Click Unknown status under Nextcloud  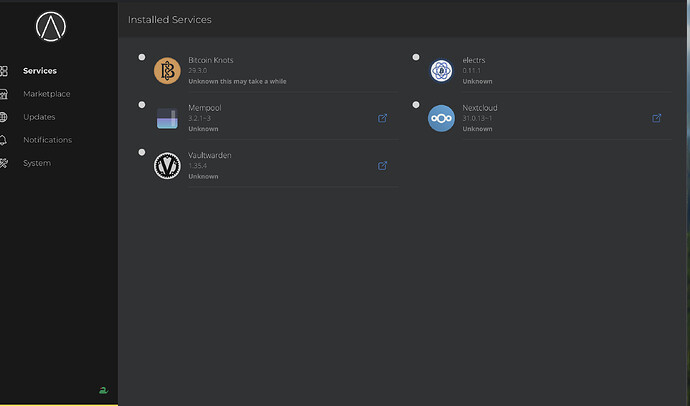pos(477,129)
